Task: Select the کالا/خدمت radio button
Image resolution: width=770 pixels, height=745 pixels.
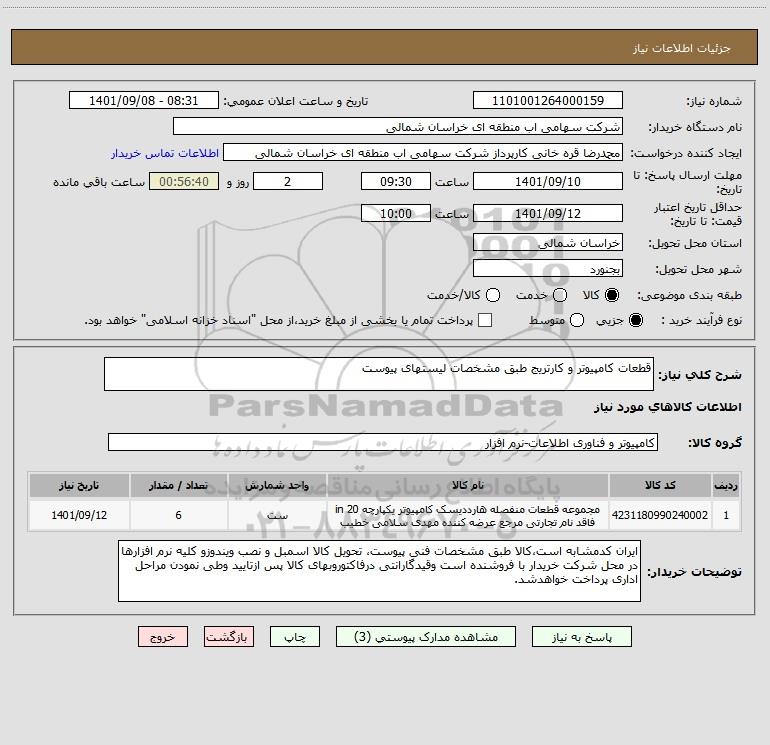Action: coord(493,295)
